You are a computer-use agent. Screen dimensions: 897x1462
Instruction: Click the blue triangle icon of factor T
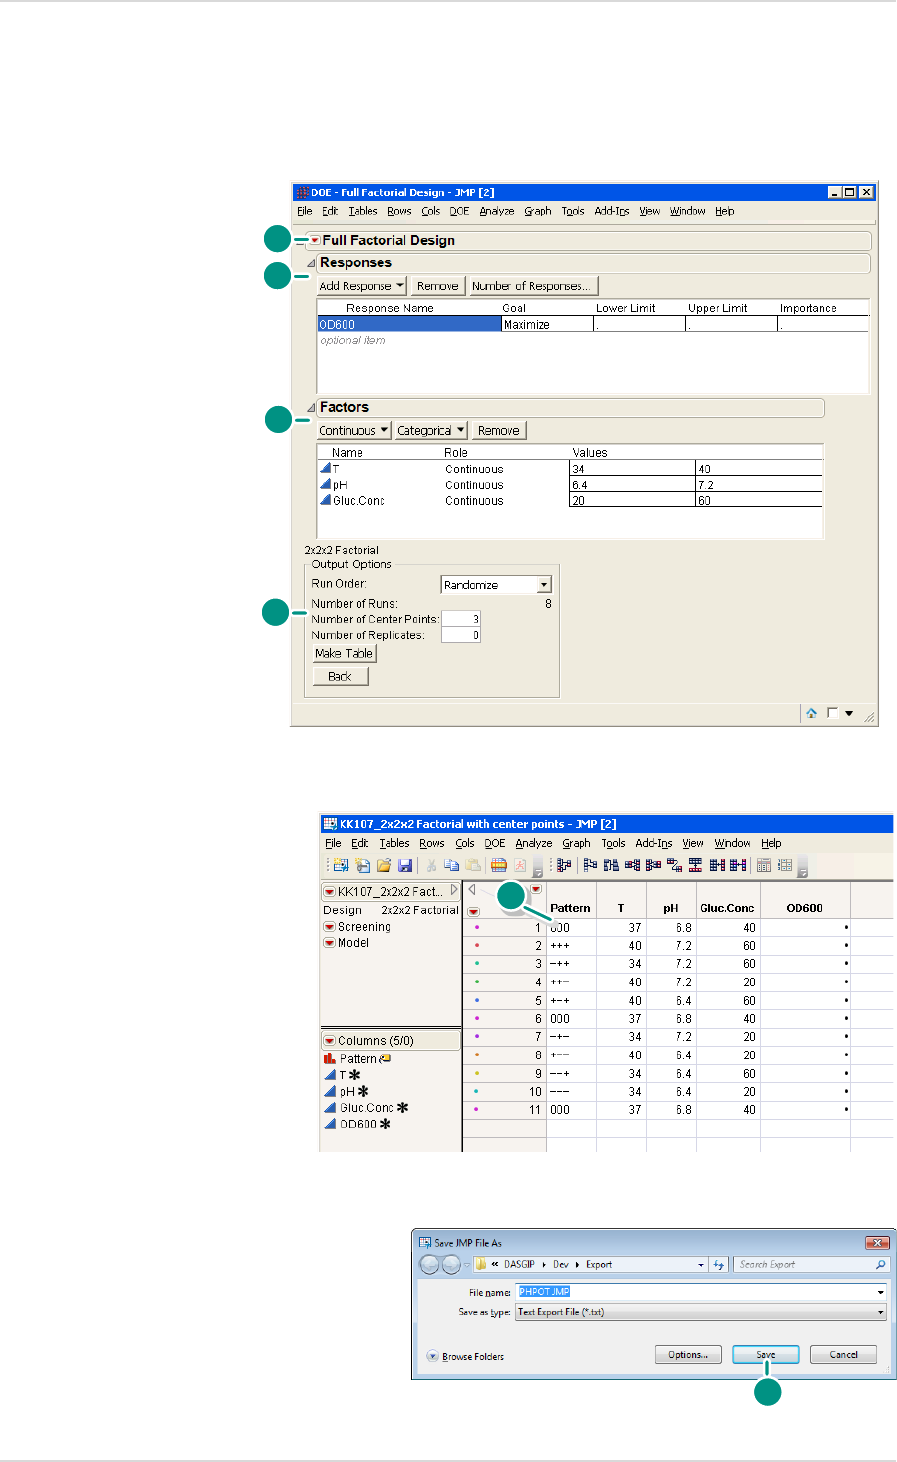[x=325, y=468]
